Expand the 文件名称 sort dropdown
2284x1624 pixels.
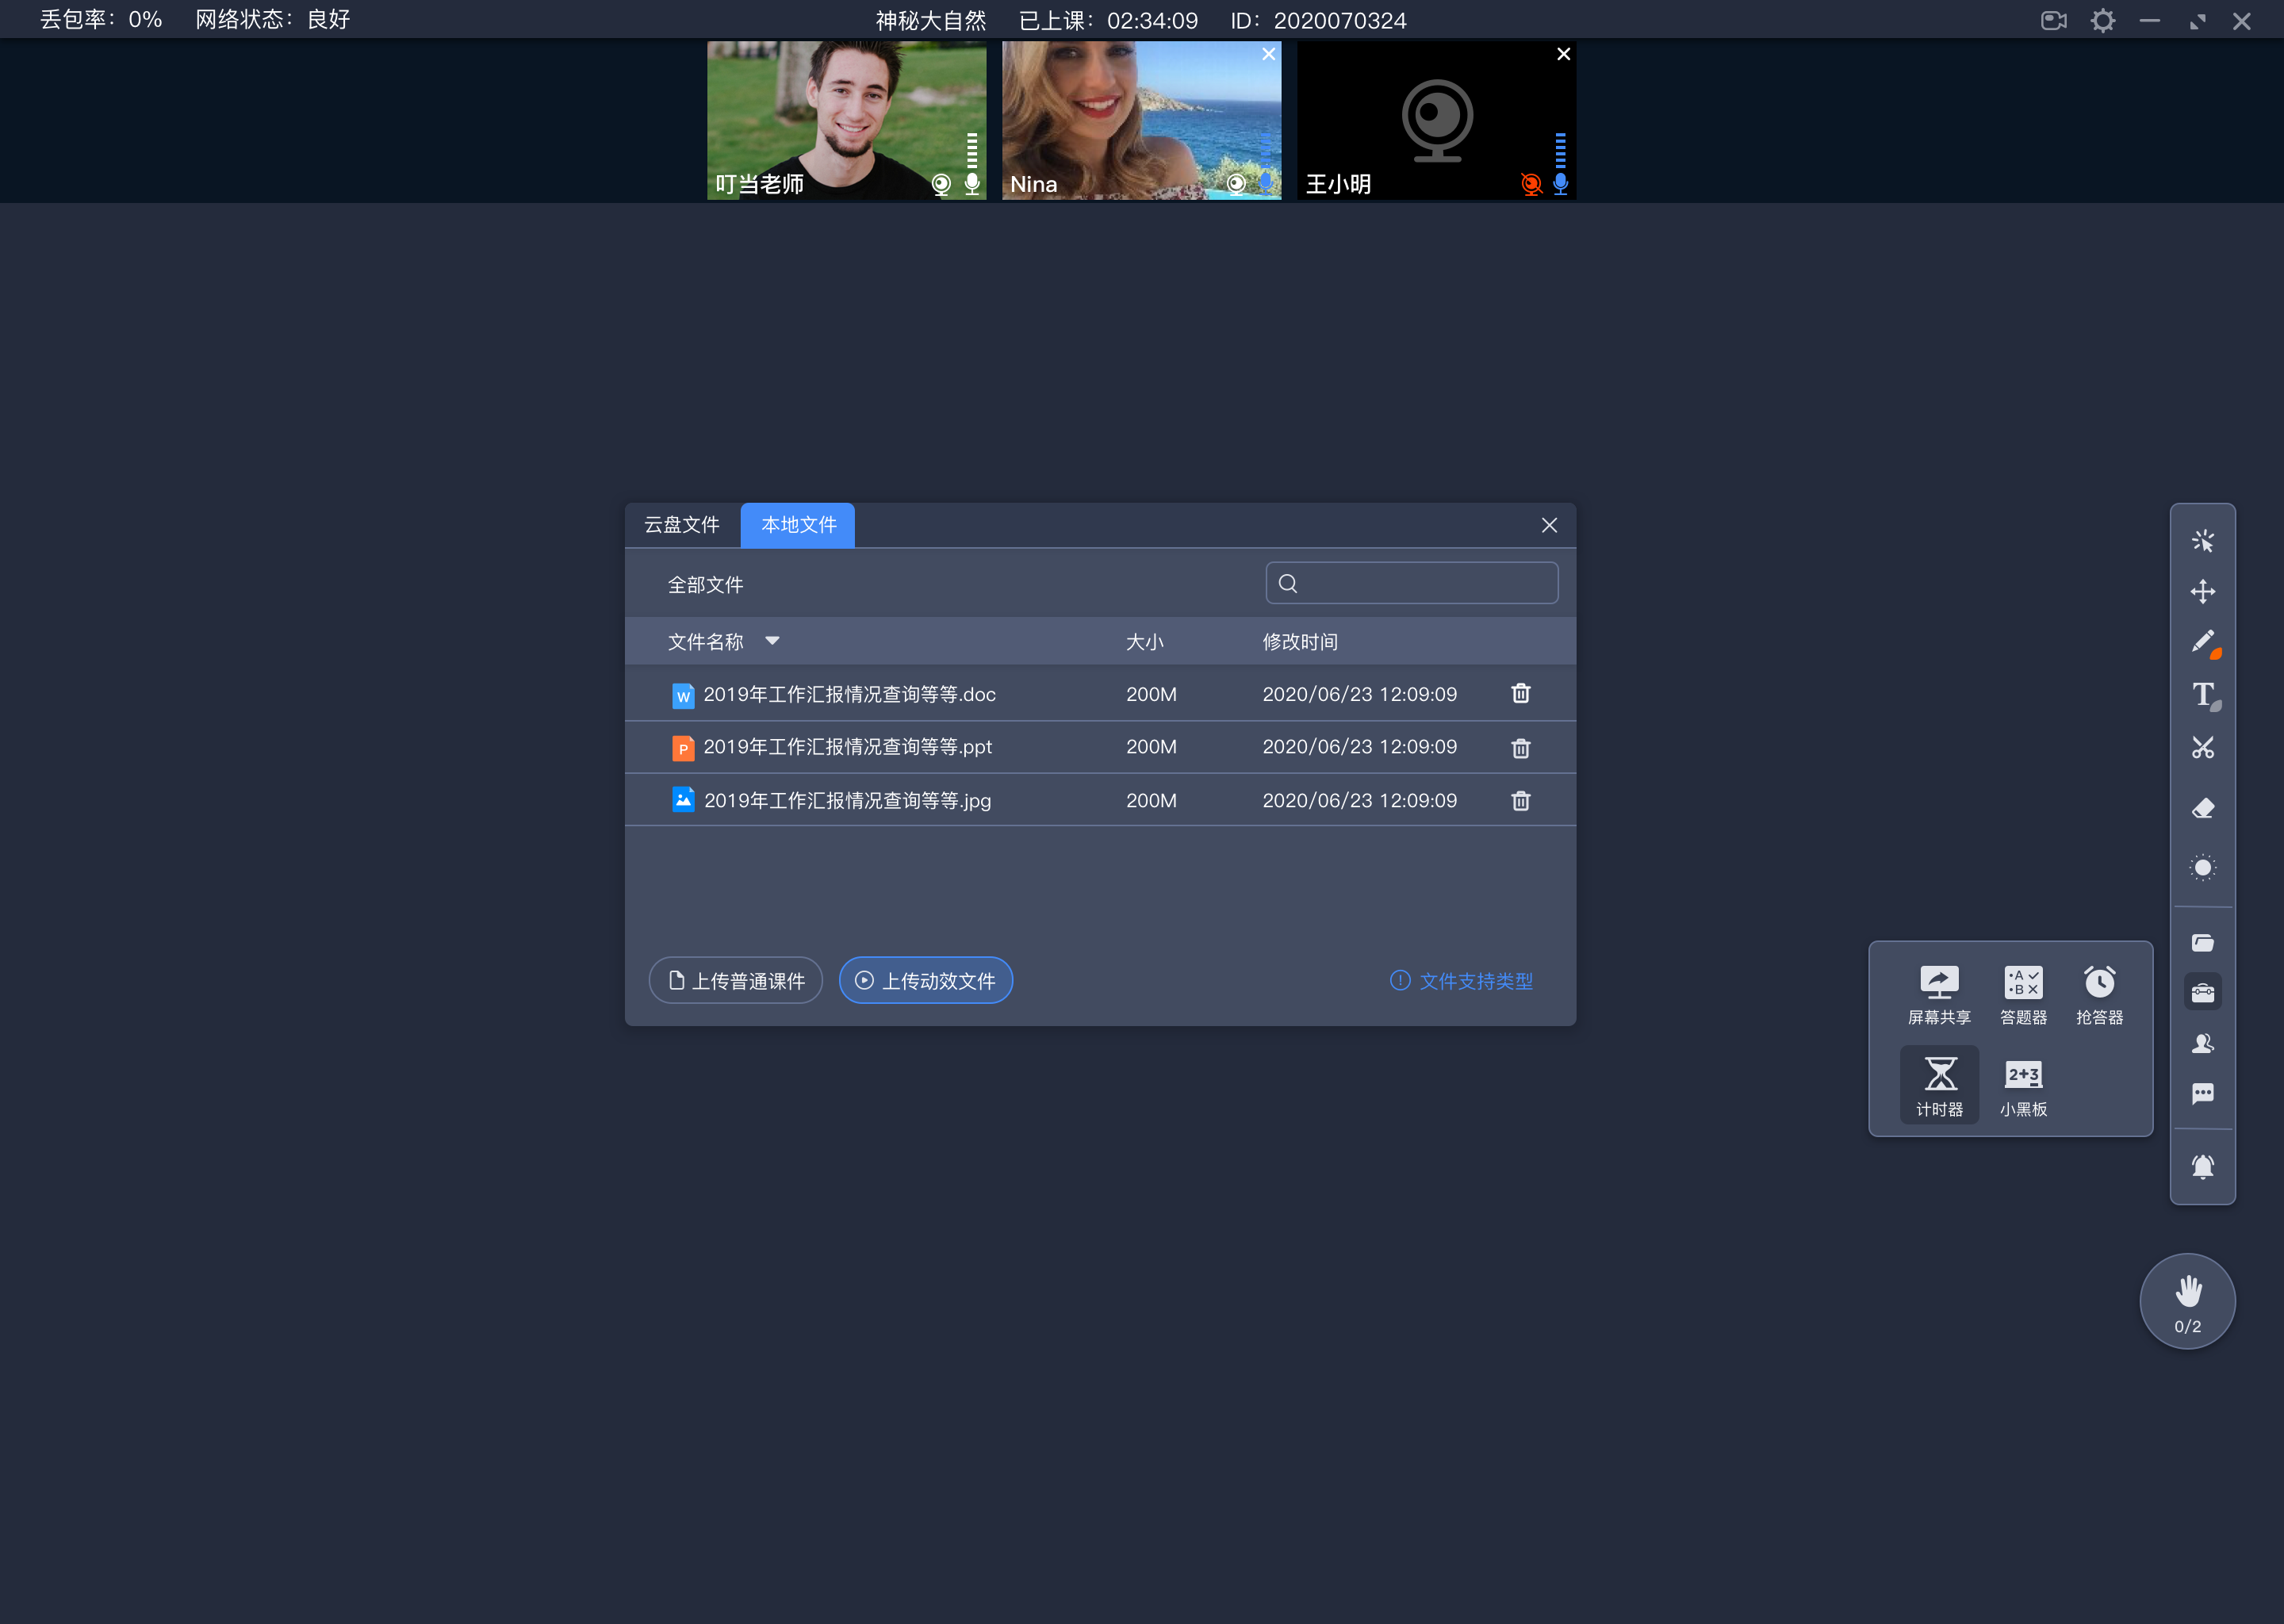775,642
